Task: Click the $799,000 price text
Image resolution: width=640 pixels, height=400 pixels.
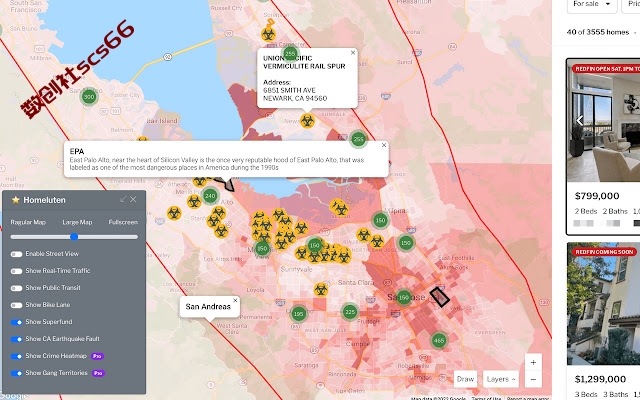Action: pyautogui.click(x=597, y=196)
